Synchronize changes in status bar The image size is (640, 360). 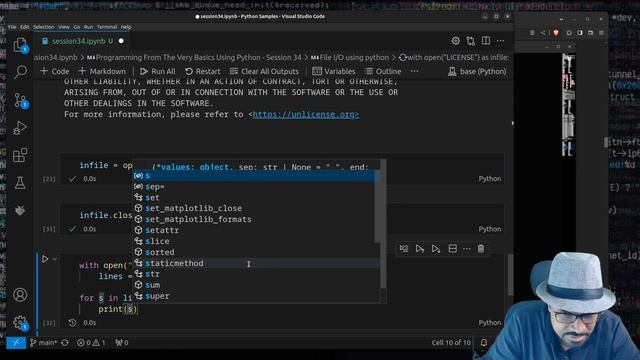pyautogui.click(x=65, y=342)
